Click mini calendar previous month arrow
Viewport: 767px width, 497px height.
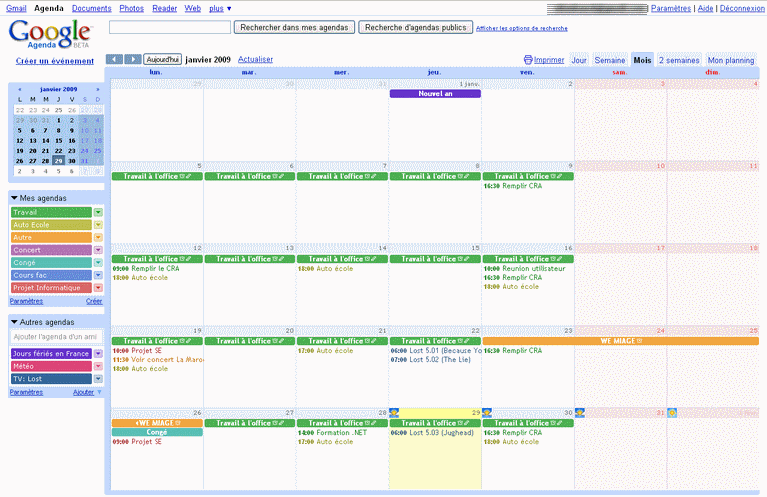(20, 90)
